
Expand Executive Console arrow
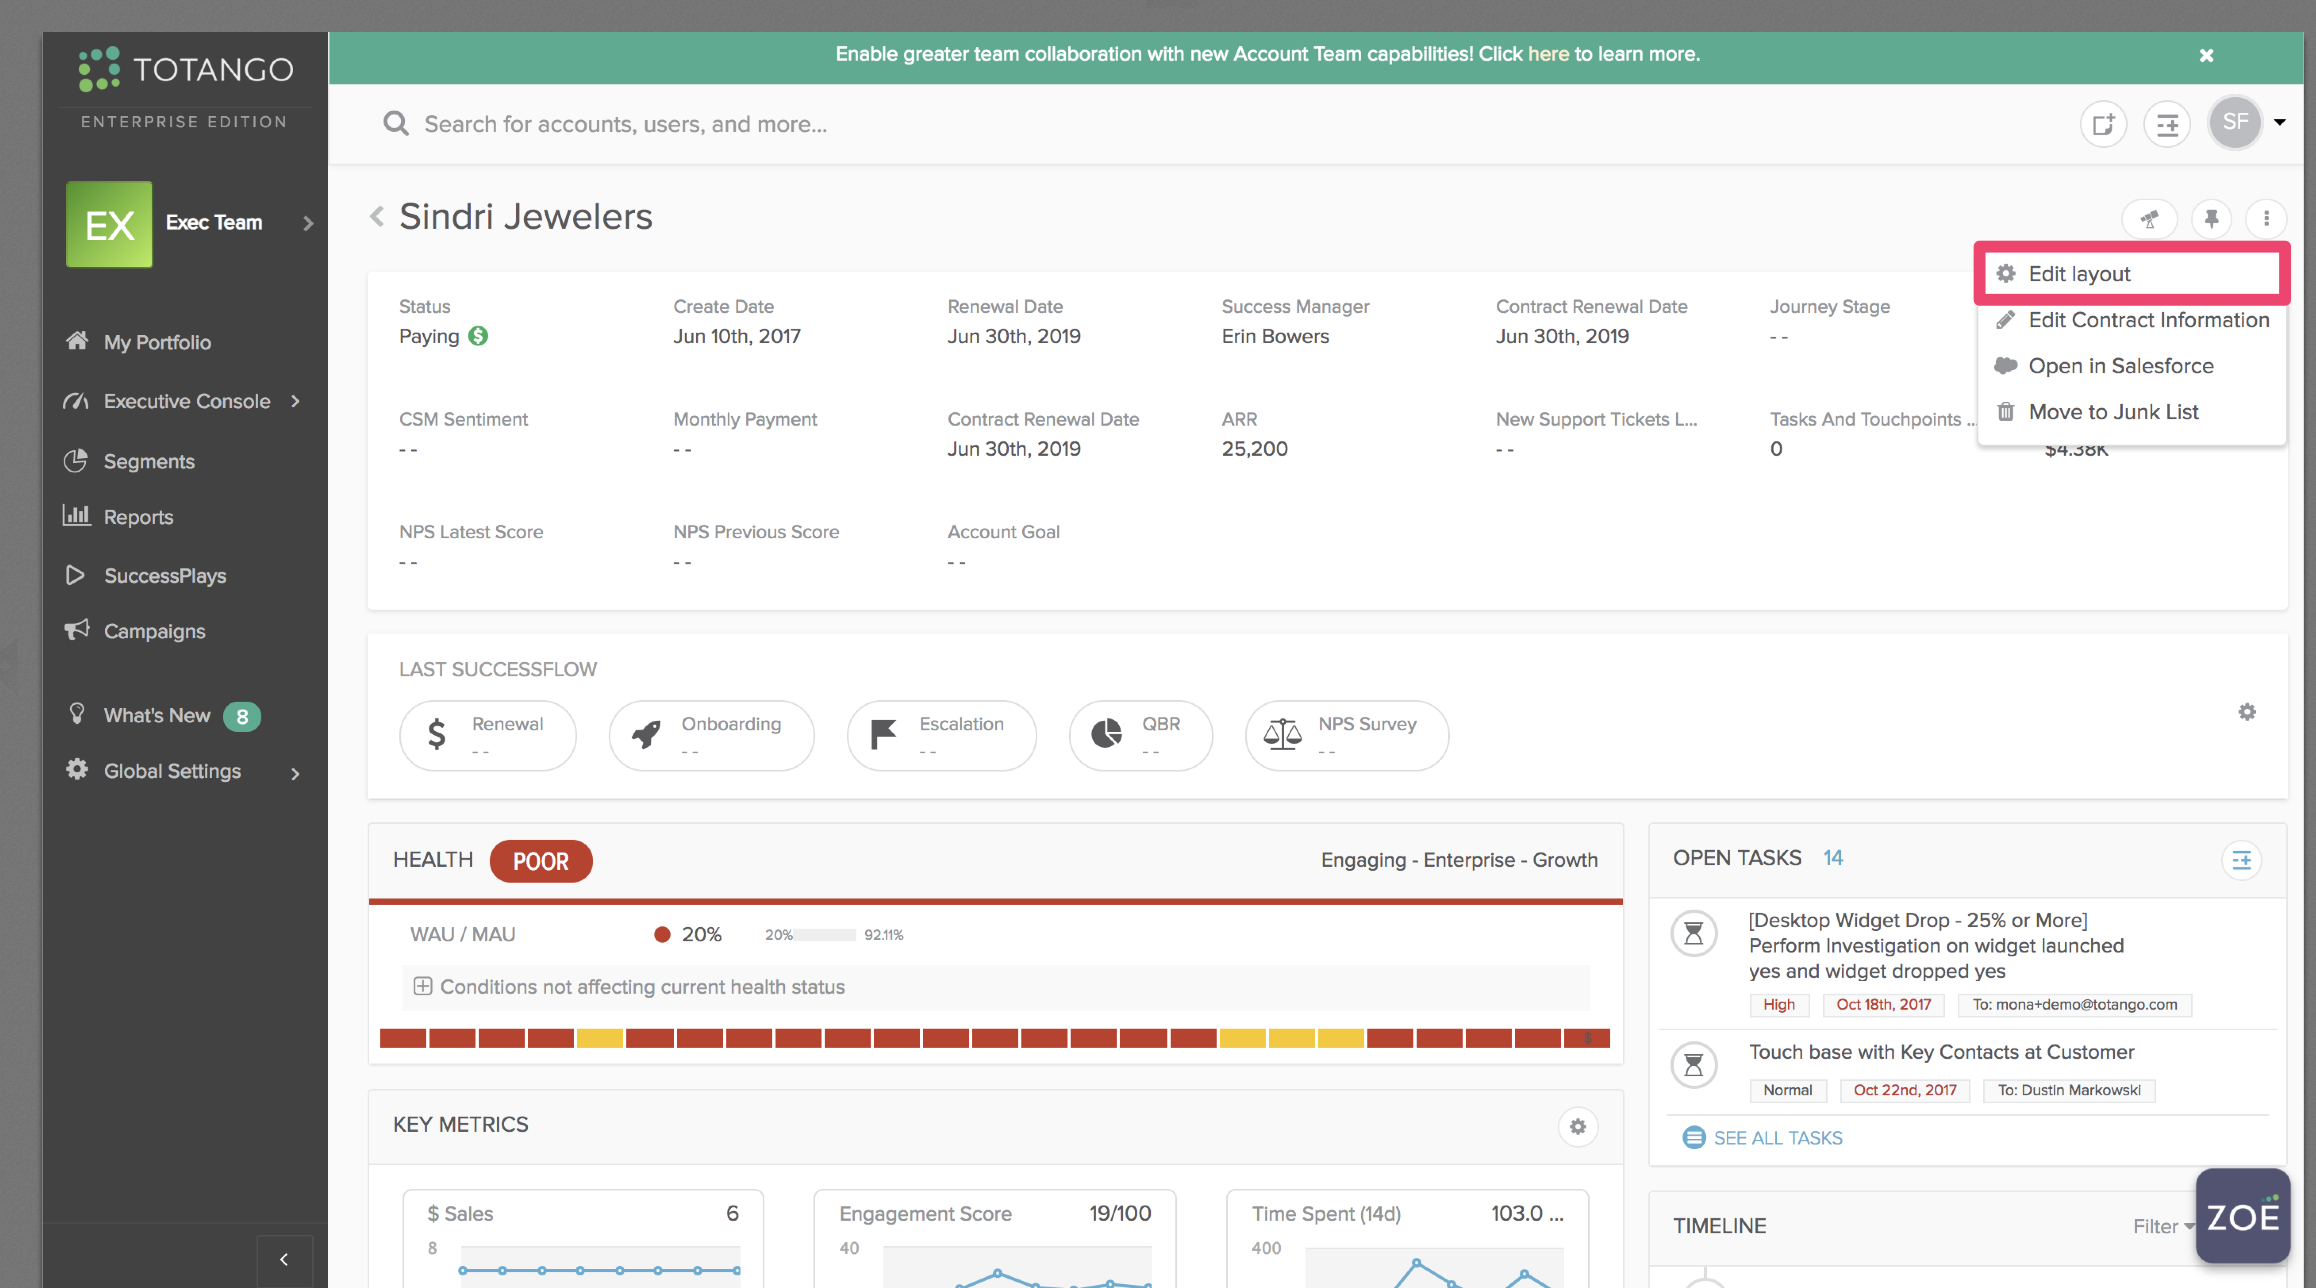296,401
